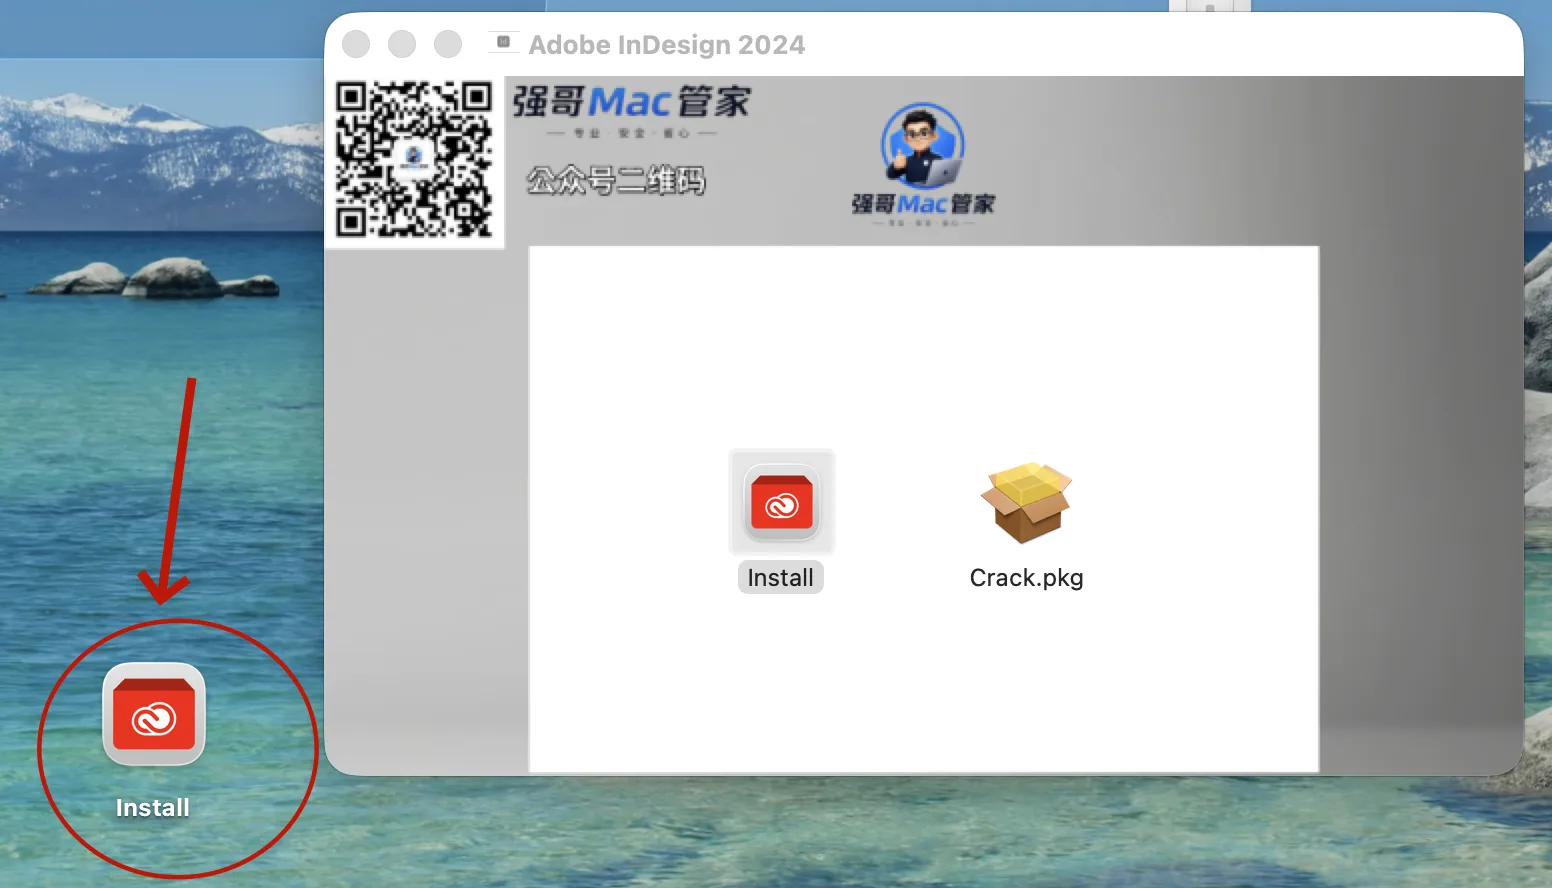1552x888 pixels.
Task: Select the Crack.pkg package icon
Action: pos(1026,502)
